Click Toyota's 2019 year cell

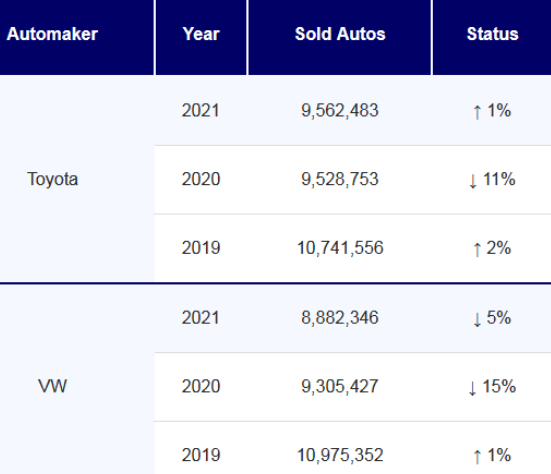click(x=201, y=248)
